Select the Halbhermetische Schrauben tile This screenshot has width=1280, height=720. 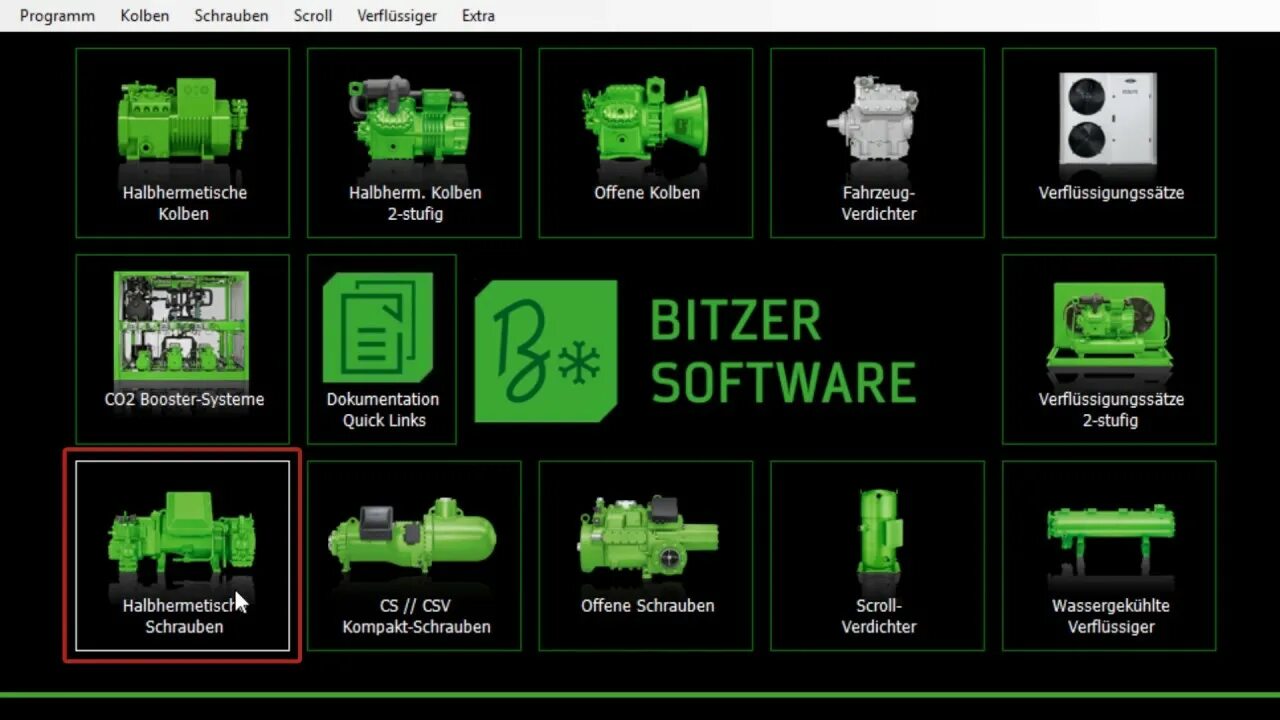(x=183, y=556)
